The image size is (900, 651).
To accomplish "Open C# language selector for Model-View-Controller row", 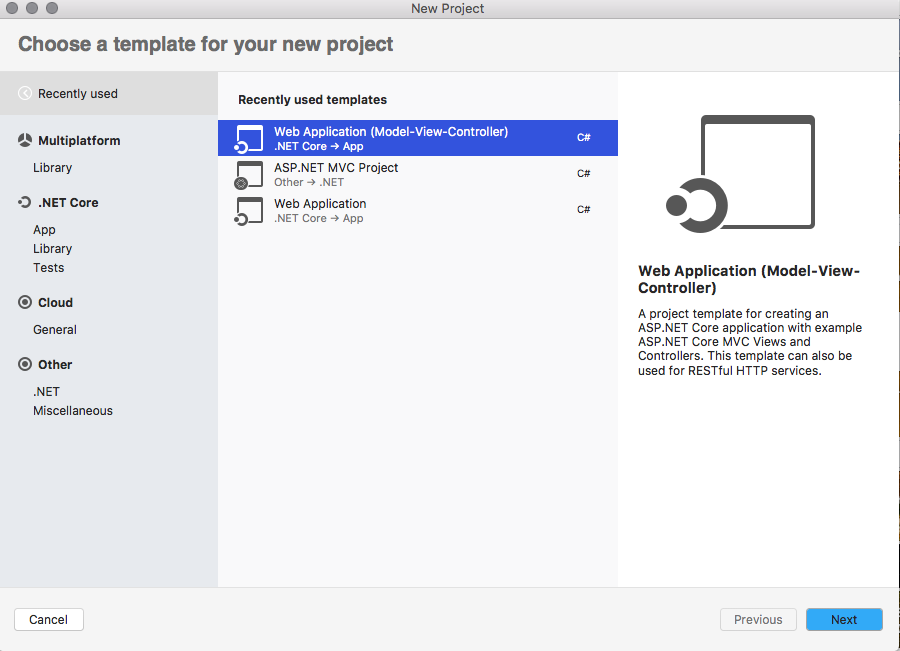I will click(x=583, y=137).
